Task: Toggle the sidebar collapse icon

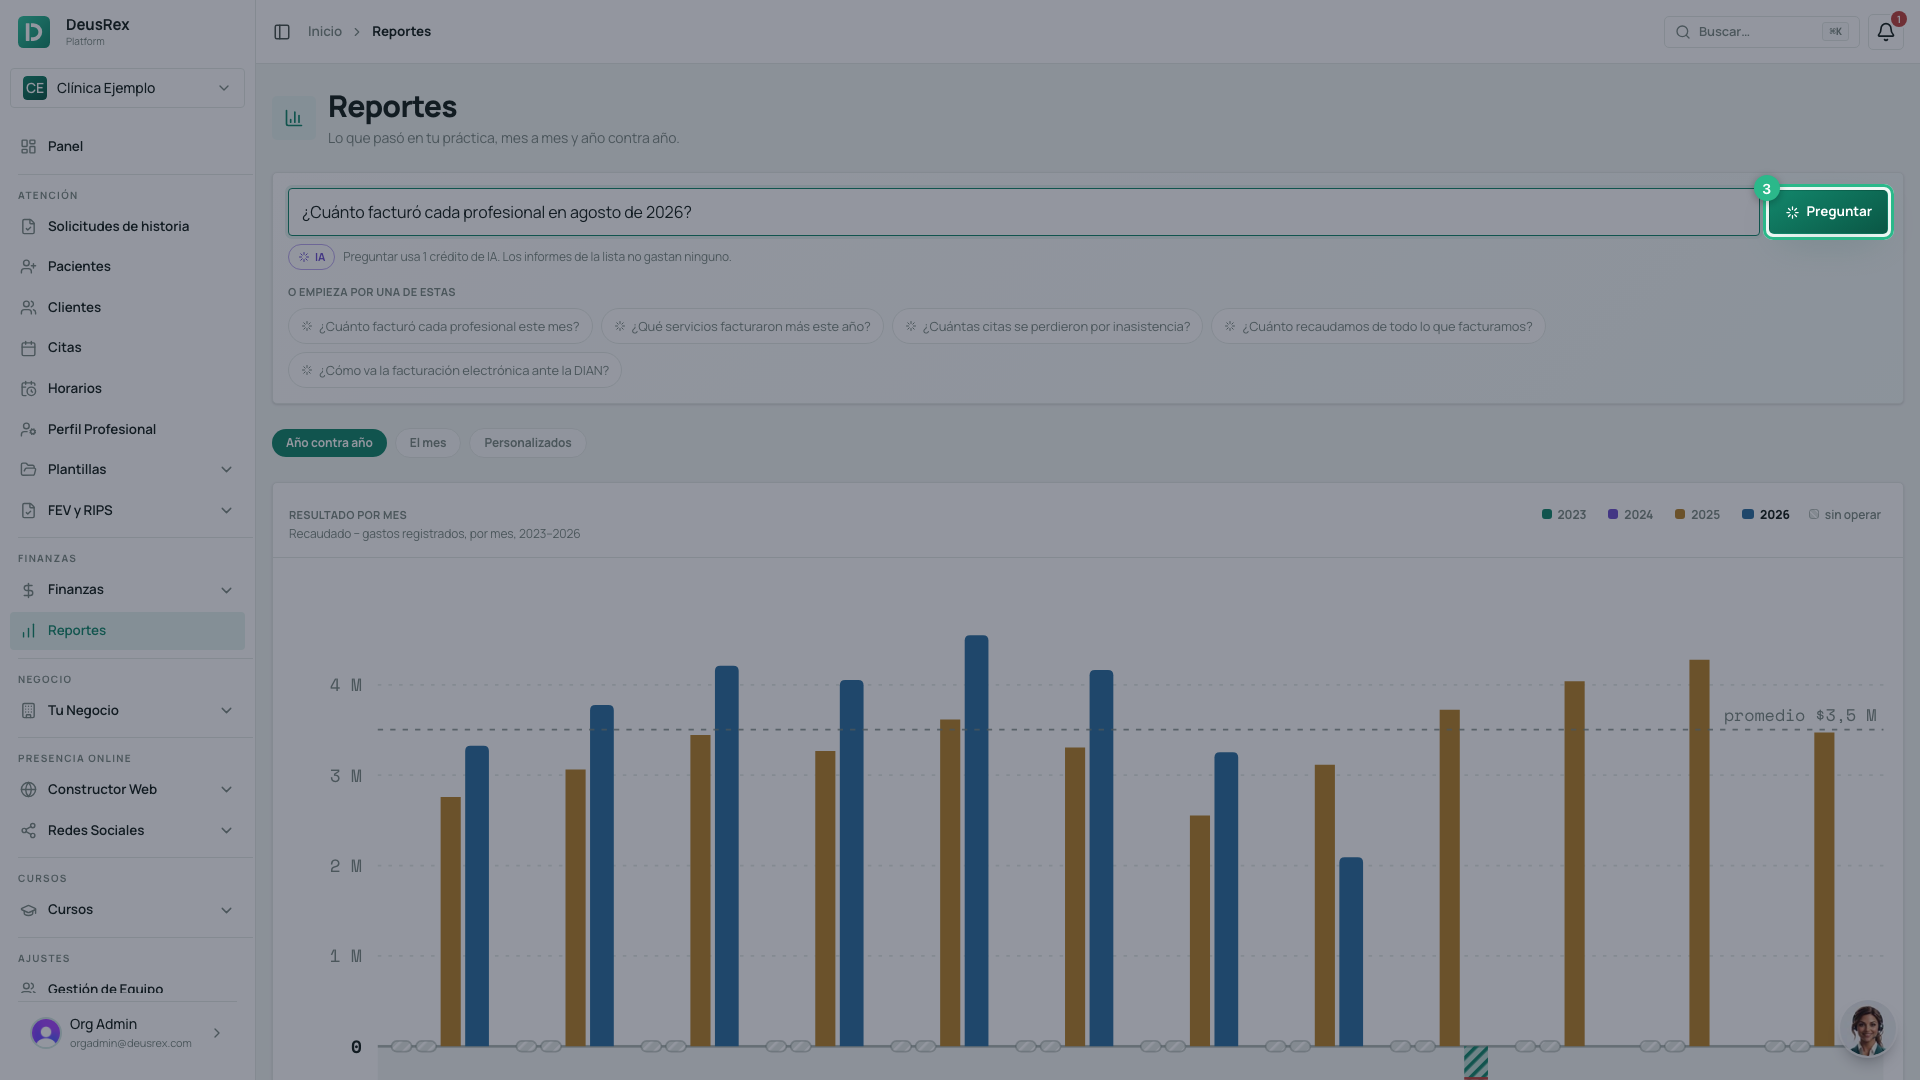Action: [x=282, y=32]
